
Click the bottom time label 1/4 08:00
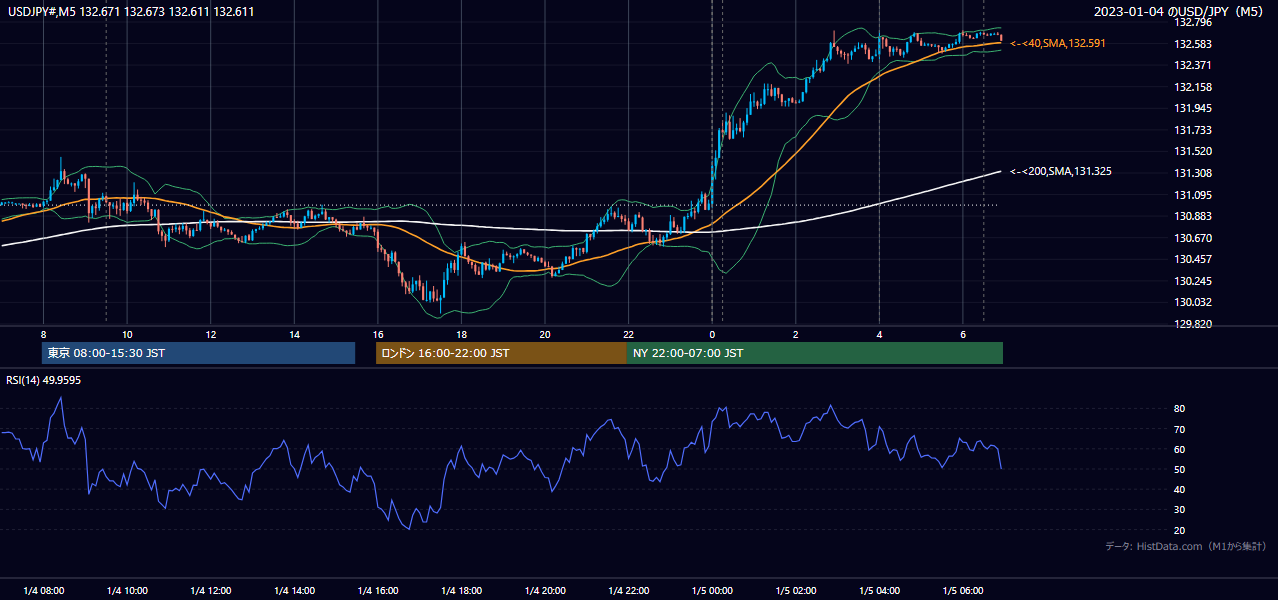click(x=43, y=591)
